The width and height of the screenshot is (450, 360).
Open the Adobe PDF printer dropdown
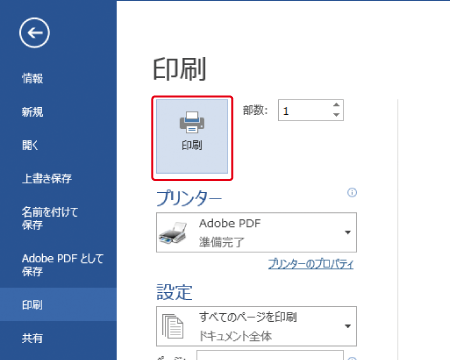coord(256,232)
